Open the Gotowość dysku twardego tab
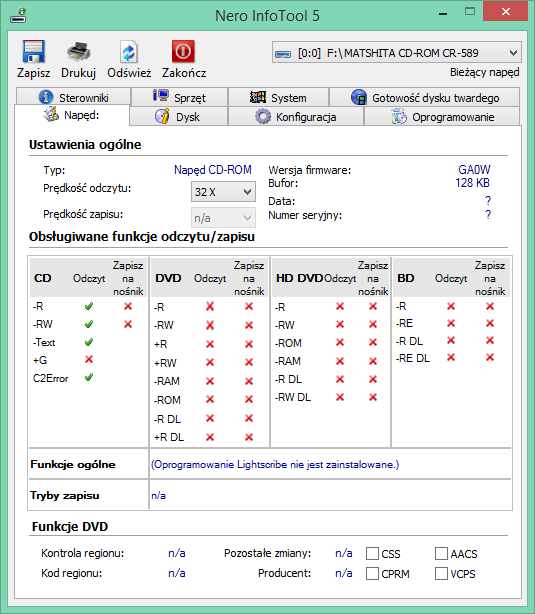535x614 pixels. (425, 97)
